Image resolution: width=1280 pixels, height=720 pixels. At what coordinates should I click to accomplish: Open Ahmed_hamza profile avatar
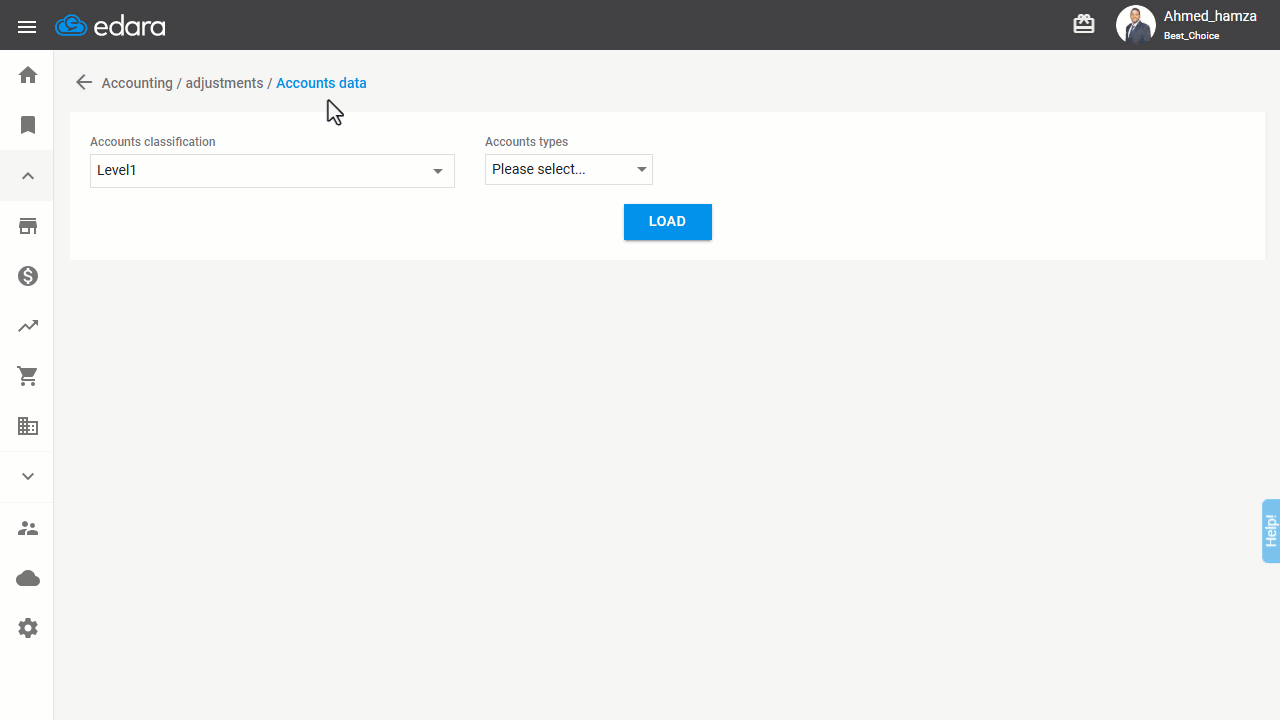[1135, 25]
